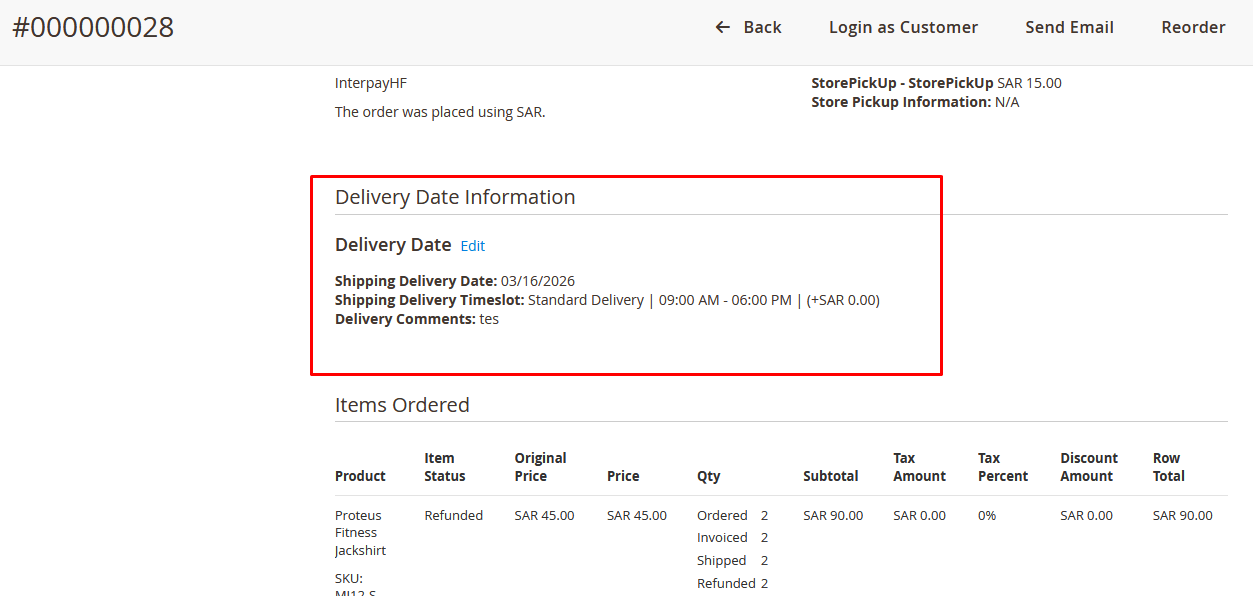
Task: Click the Items Ordered section heading
Action: coord(402,405)
